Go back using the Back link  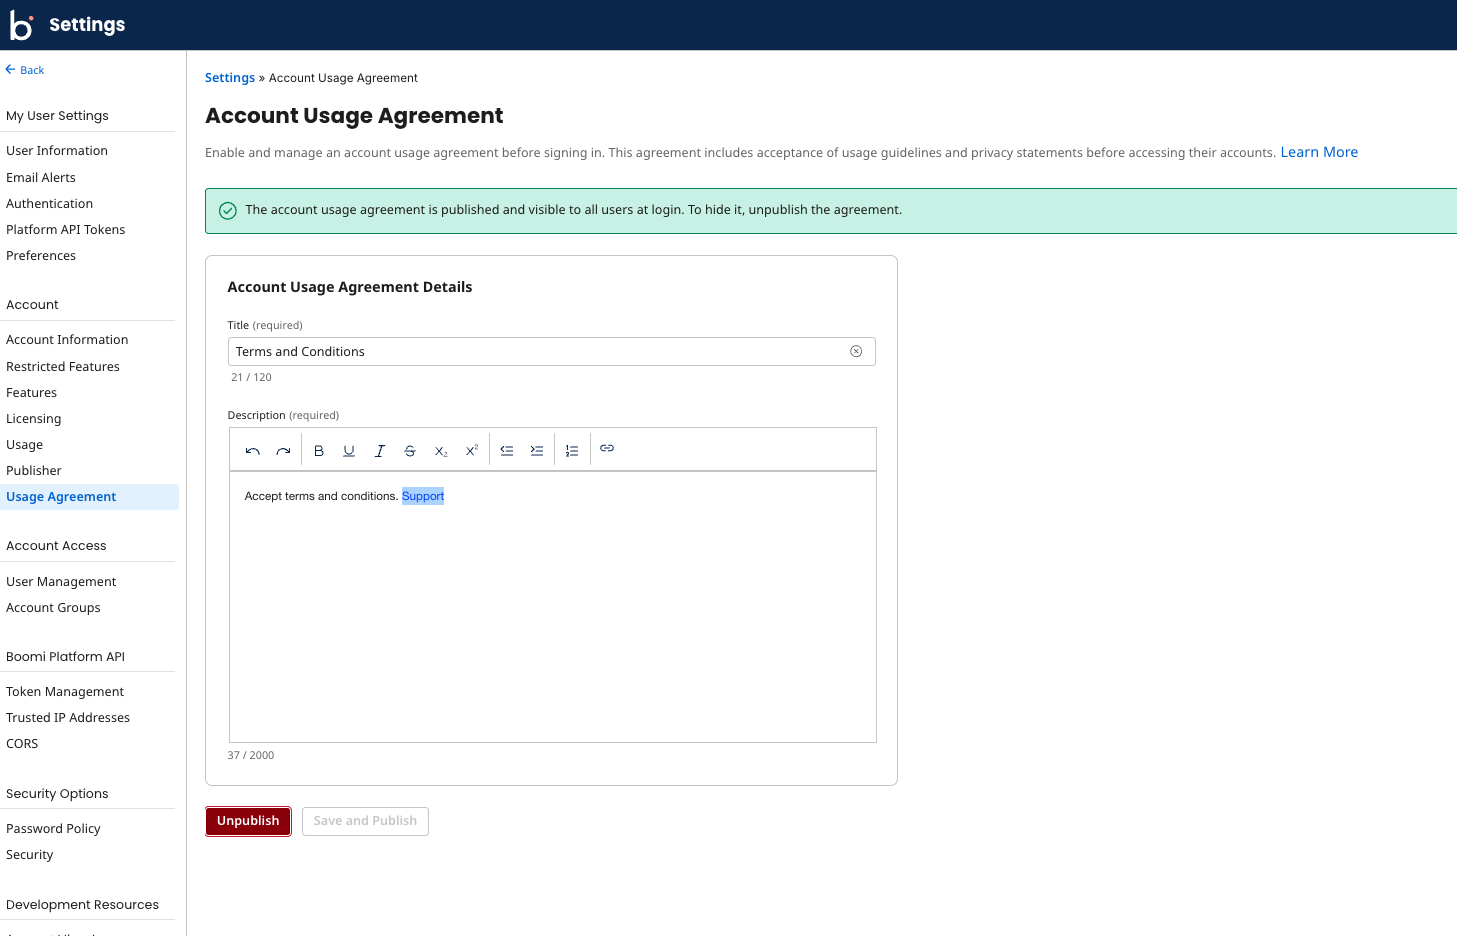pos(24,69)
